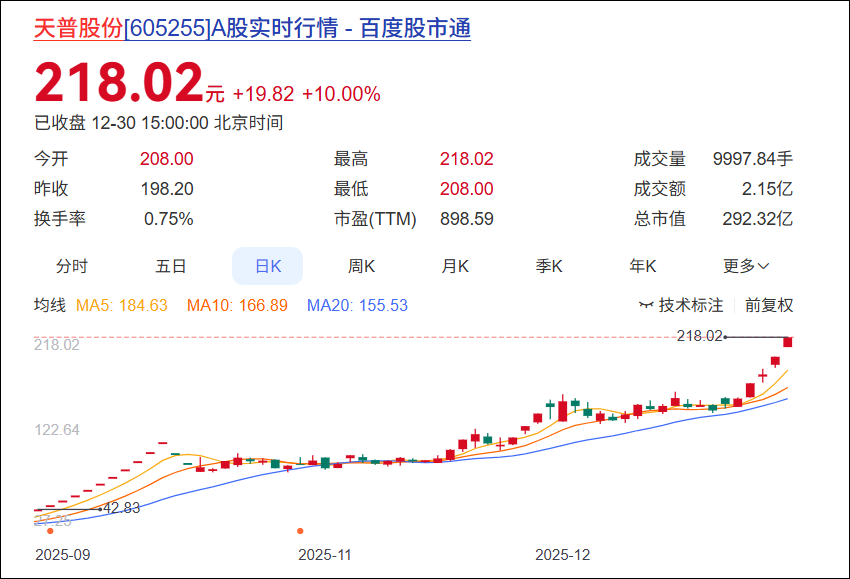This screenshot has width=850, height=579.
Task: Click the latest red candlestick at top right
Action: [x=788, y=342]
